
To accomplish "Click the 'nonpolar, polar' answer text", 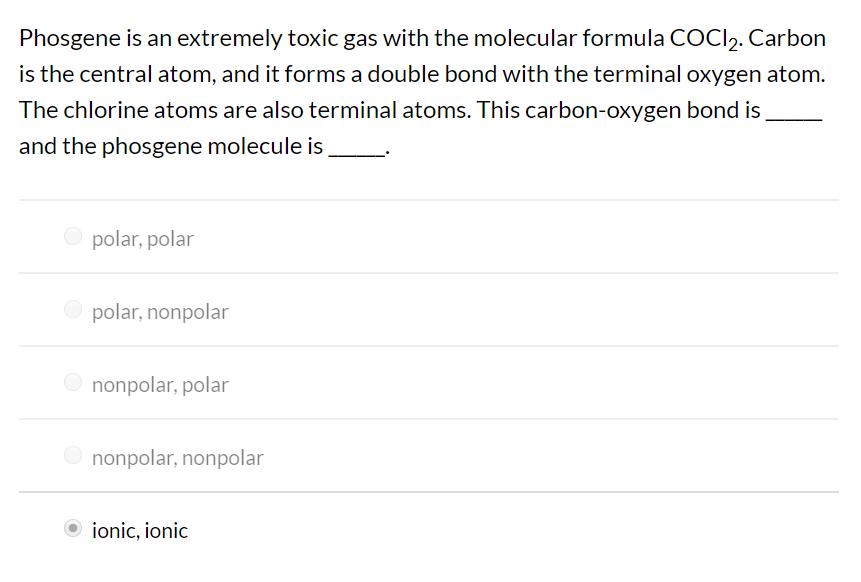I will pos(159,384).
